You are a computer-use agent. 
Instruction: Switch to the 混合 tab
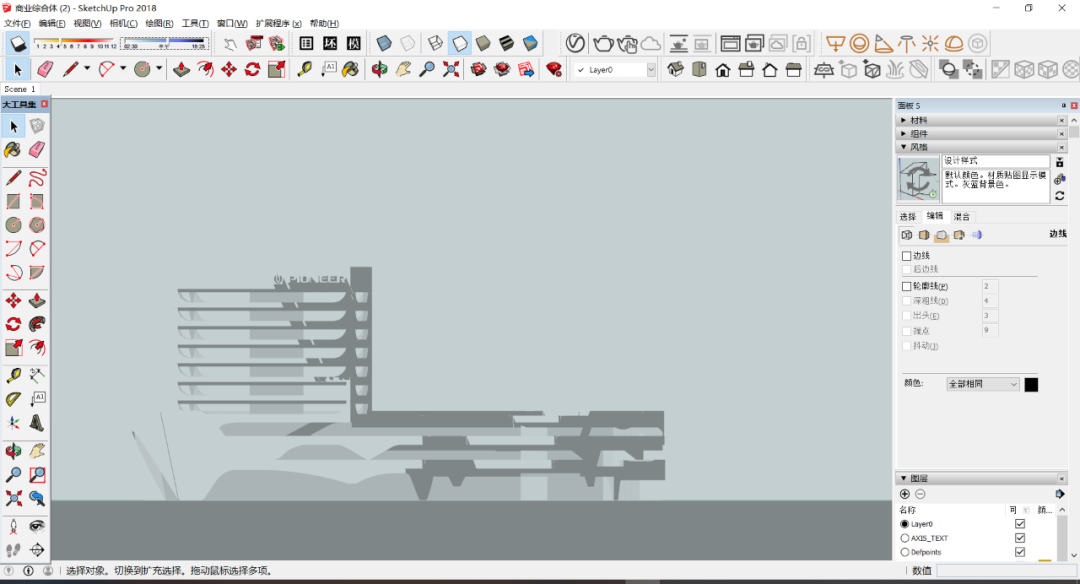962,216
